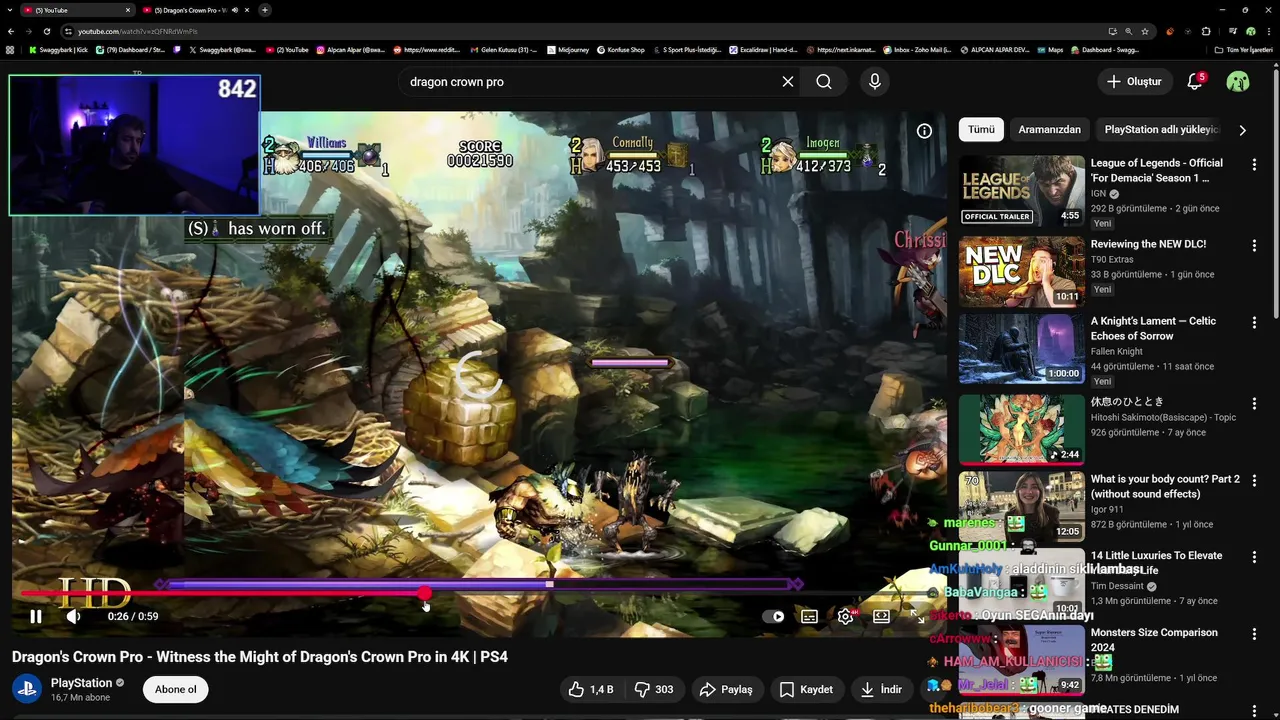Subscribe with the 'Abone ol' button
The image size is (1280, 720).
pyautogui.click(x=176, y=689)
